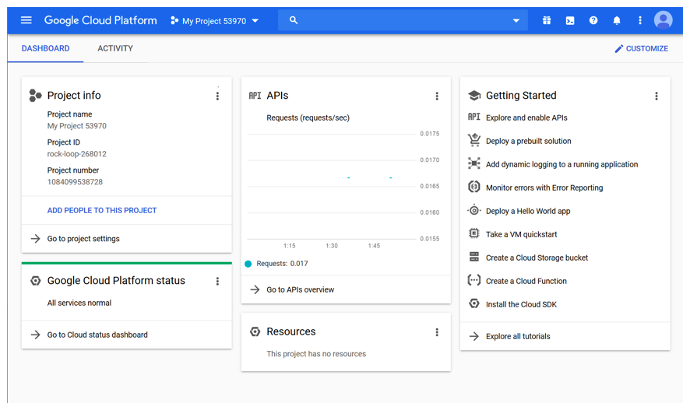Click the Requests (requests/sec) chart title
This screenshot has width=692, height=409.
pos(308,118)
